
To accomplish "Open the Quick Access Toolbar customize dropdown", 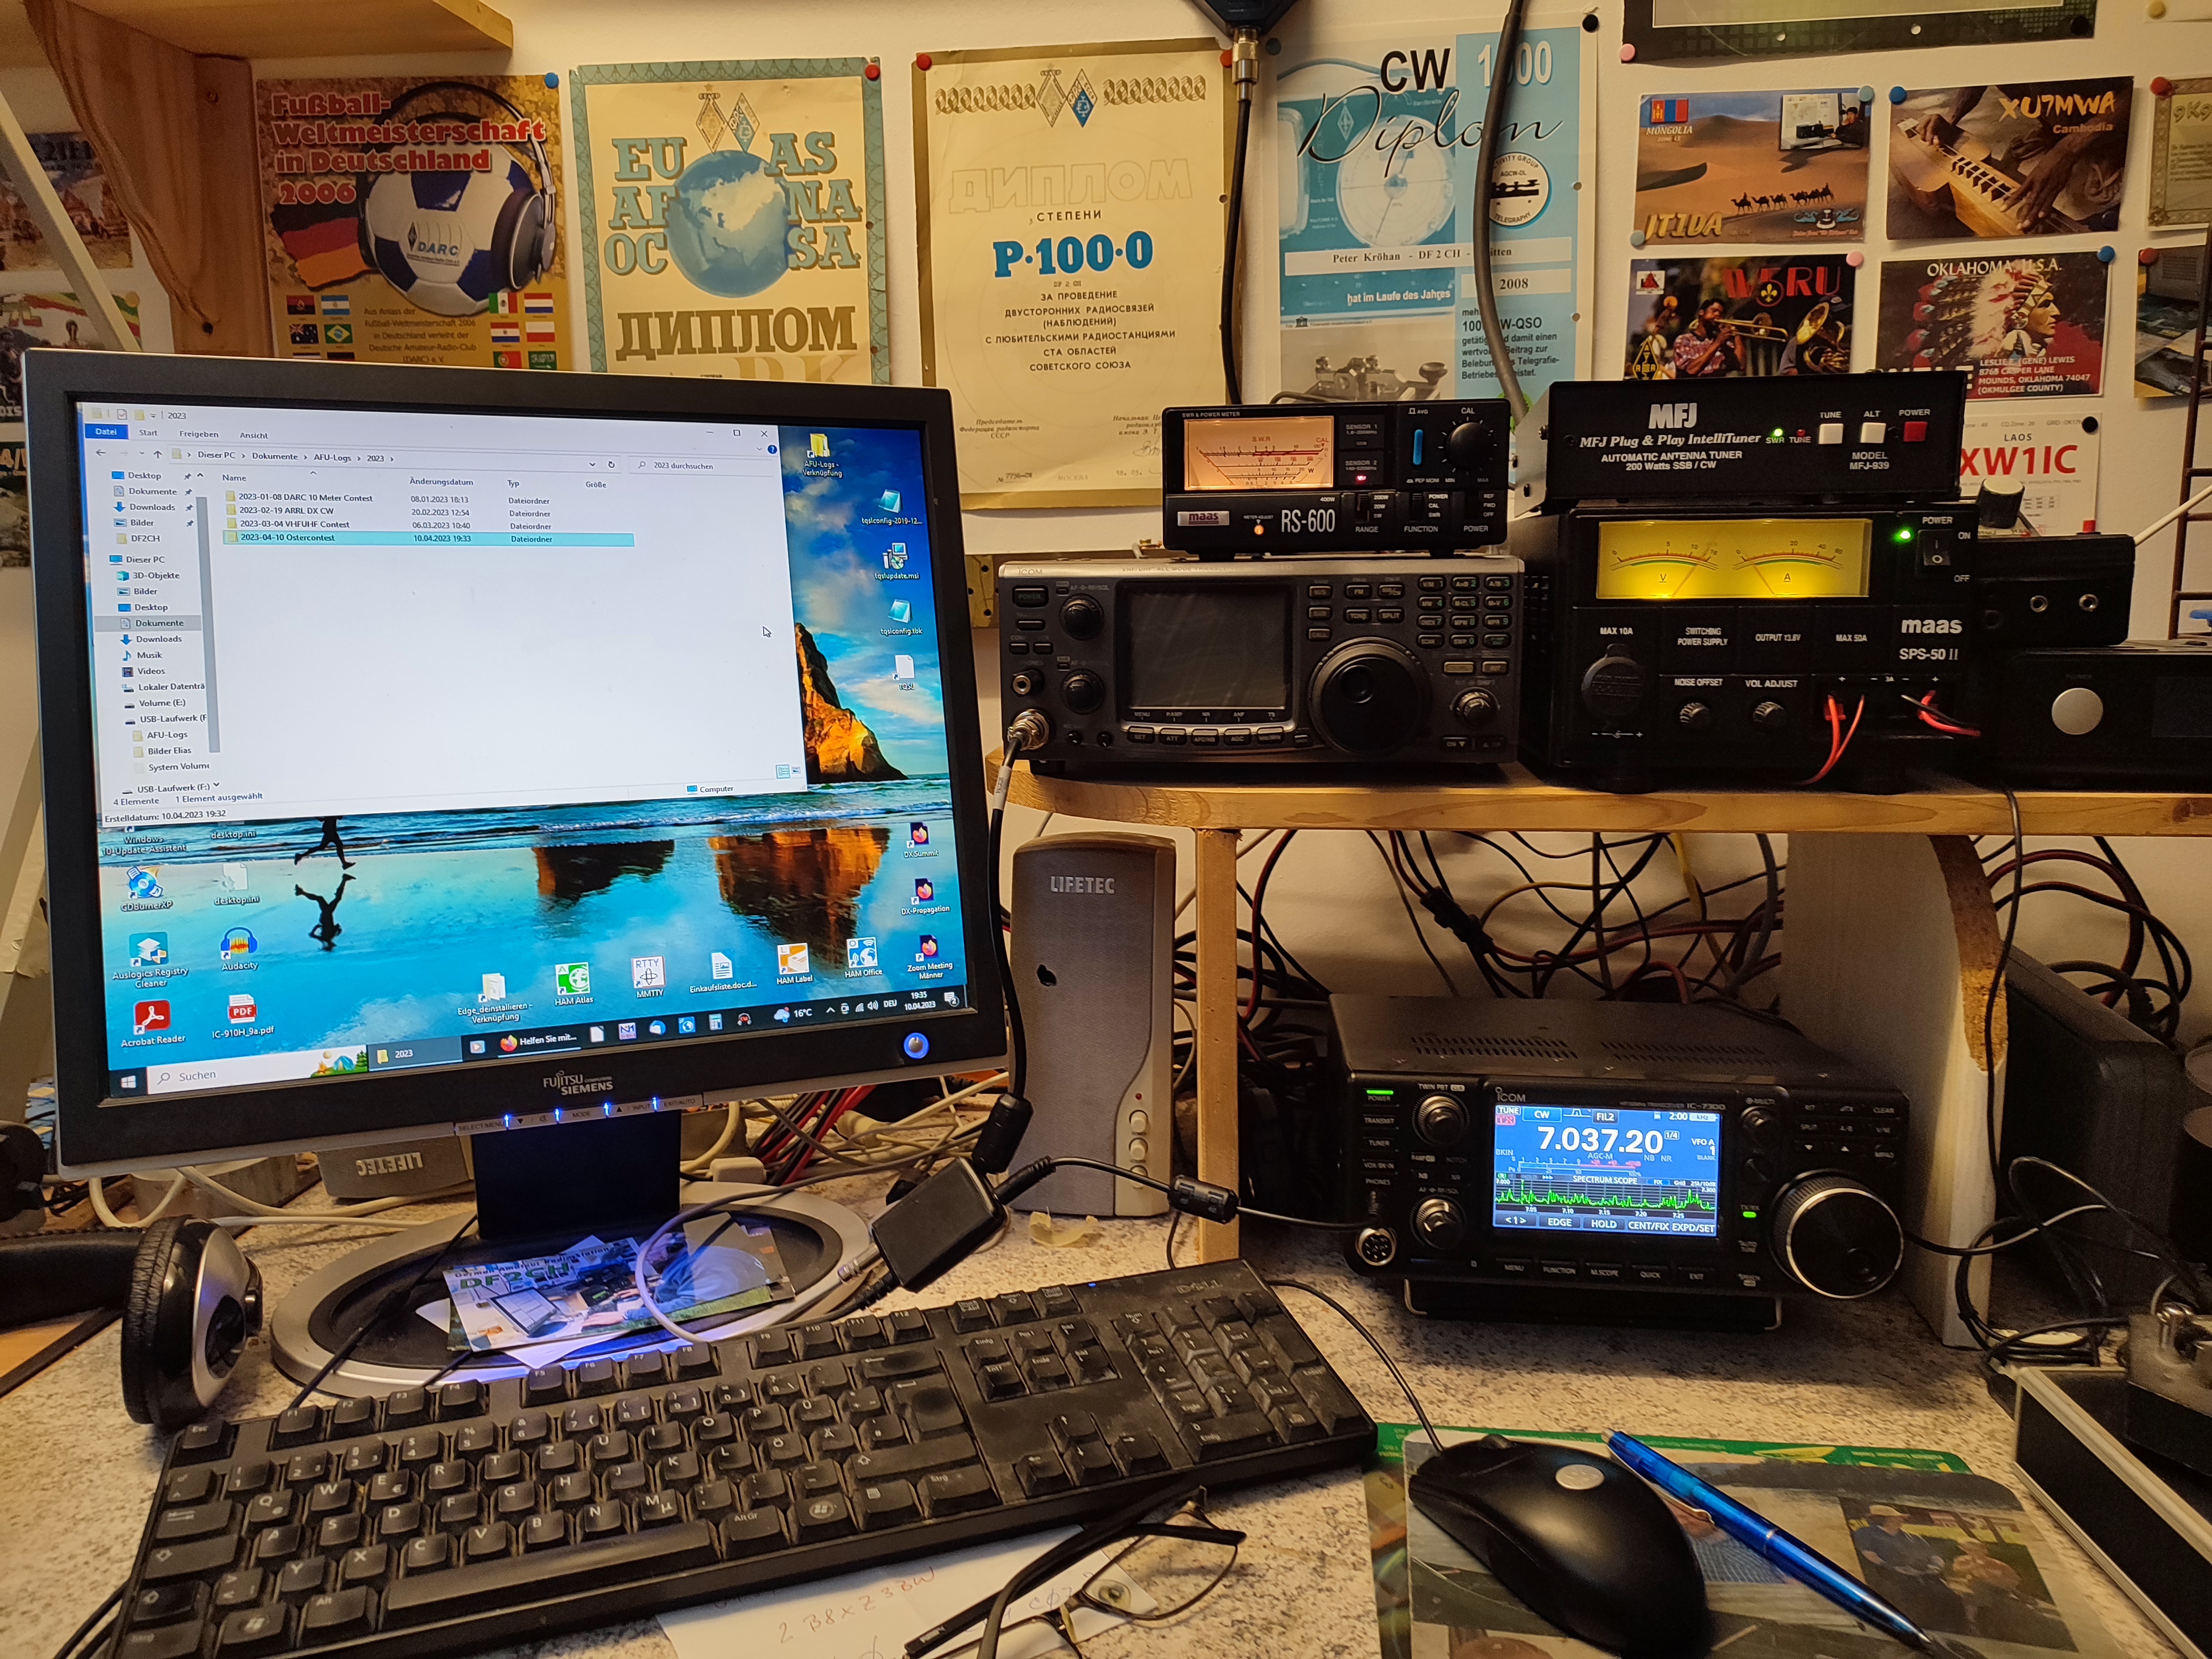I will 153,415.
